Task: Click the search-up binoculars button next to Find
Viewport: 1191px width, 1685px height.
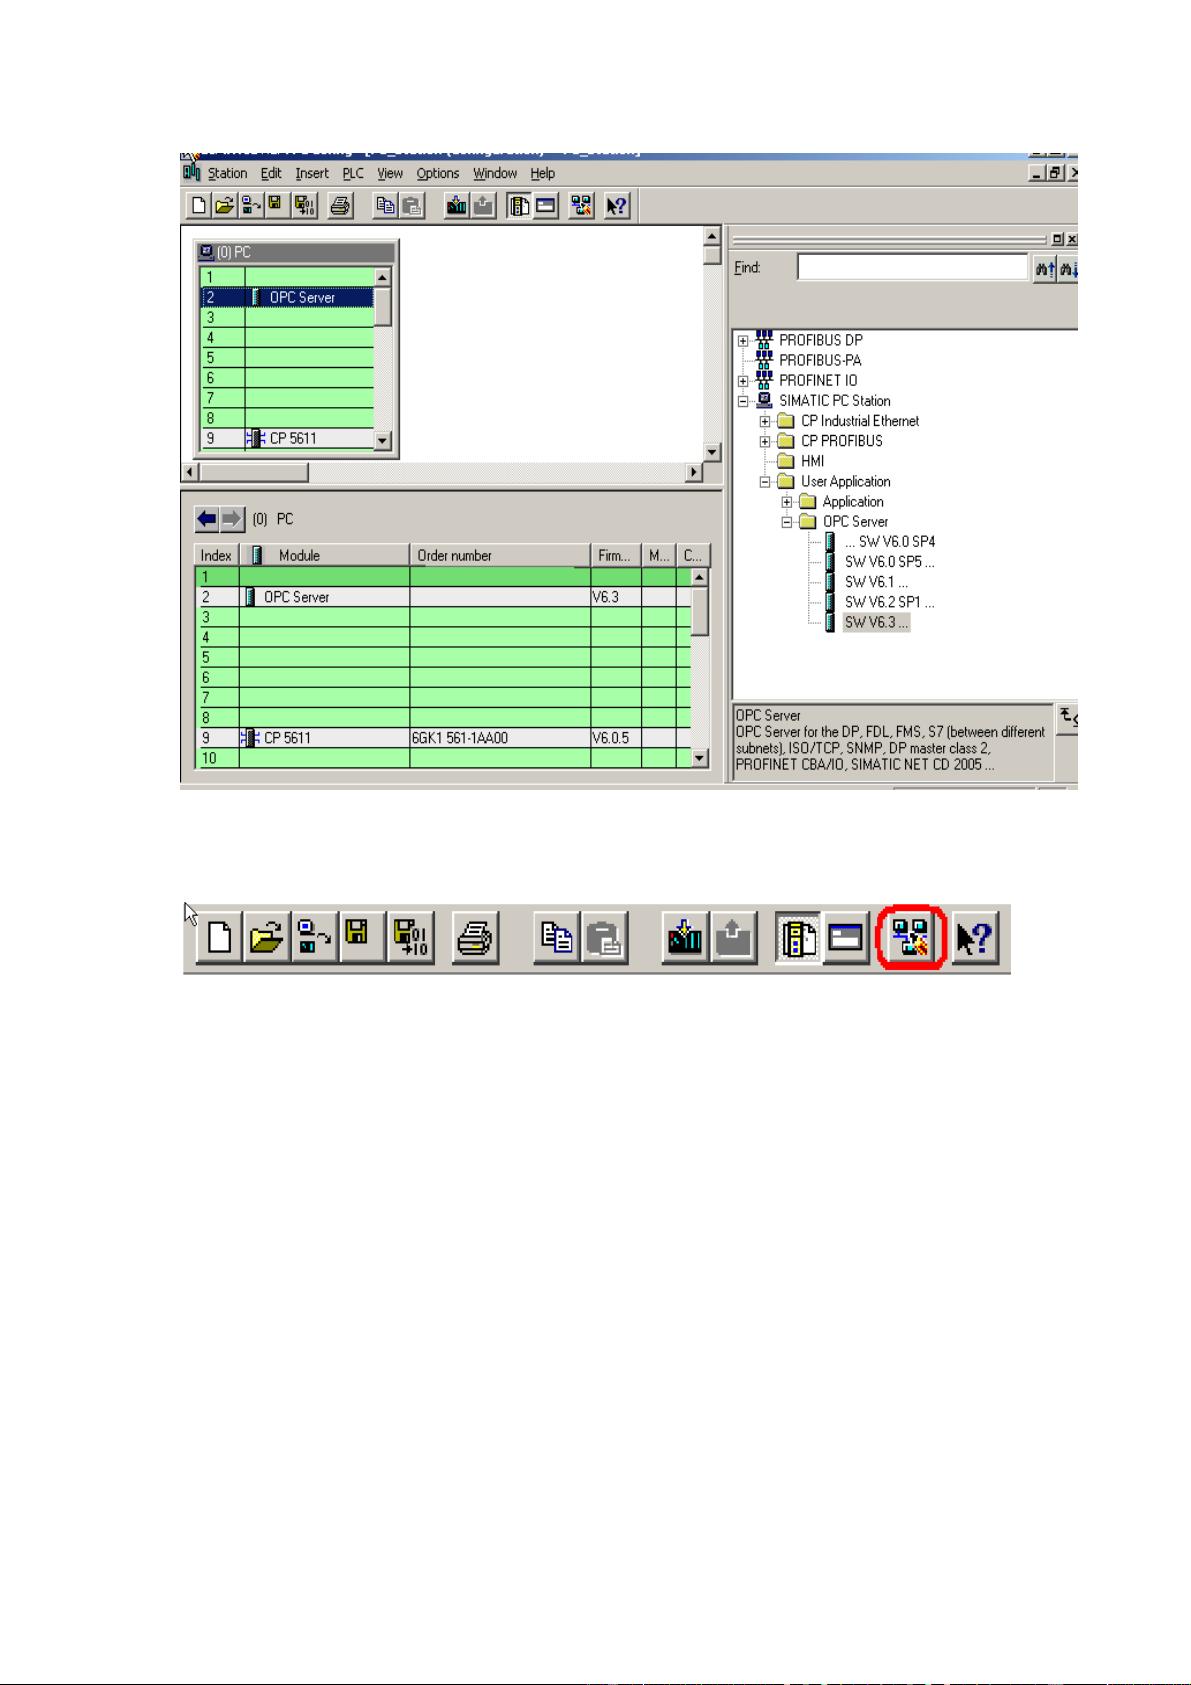Action: coord(1044,268)
